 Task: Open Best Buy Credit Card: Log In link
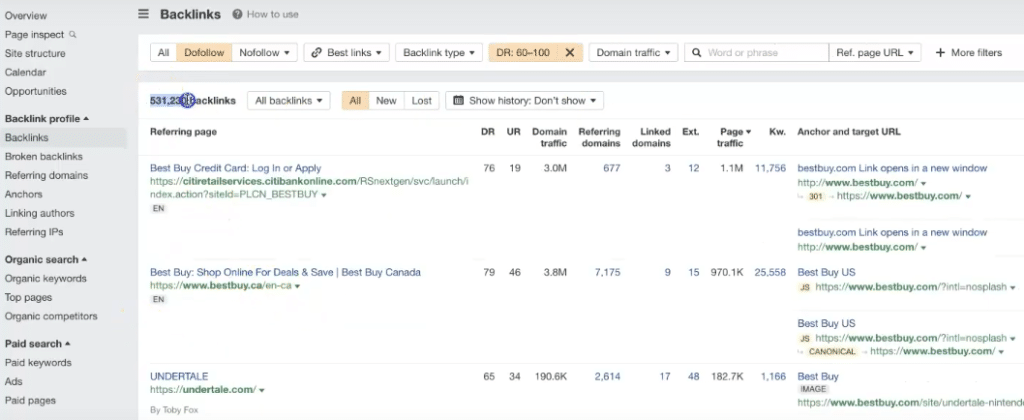[x=236, y=168]
